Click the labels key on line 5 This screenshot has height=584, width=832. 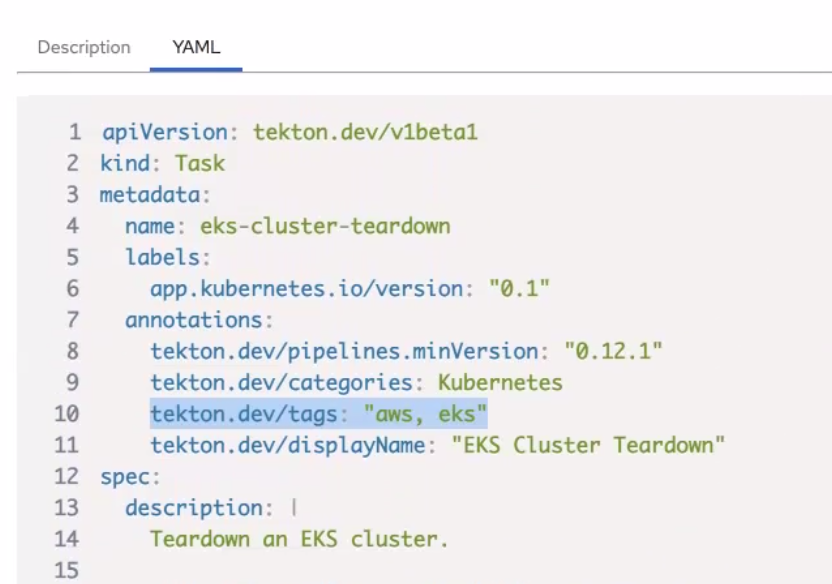162,257
